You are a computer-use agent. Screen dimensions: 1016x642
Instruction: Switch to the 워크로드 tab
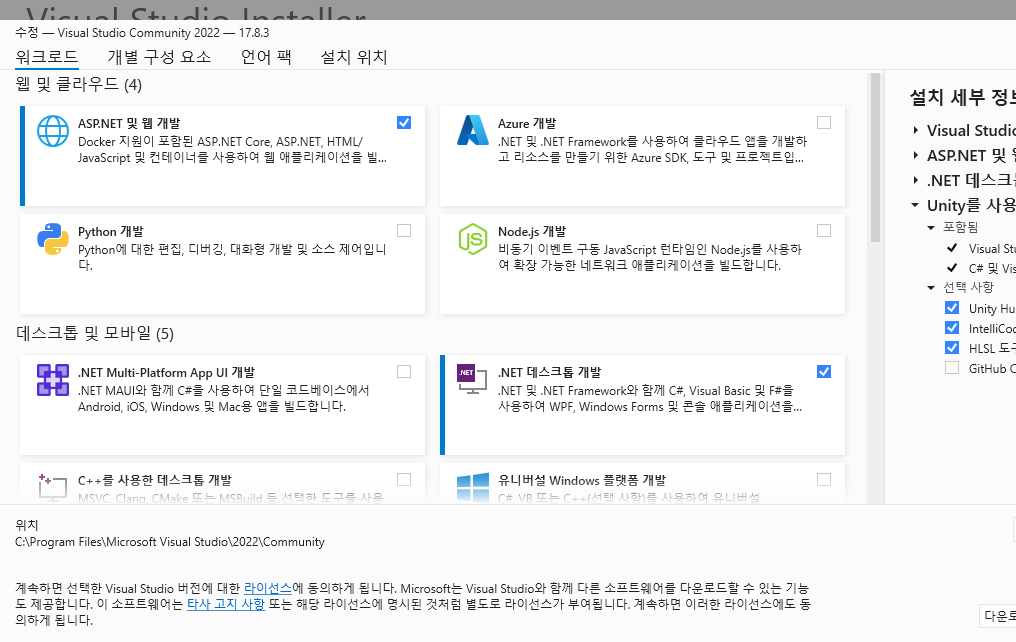coord(47,57)
